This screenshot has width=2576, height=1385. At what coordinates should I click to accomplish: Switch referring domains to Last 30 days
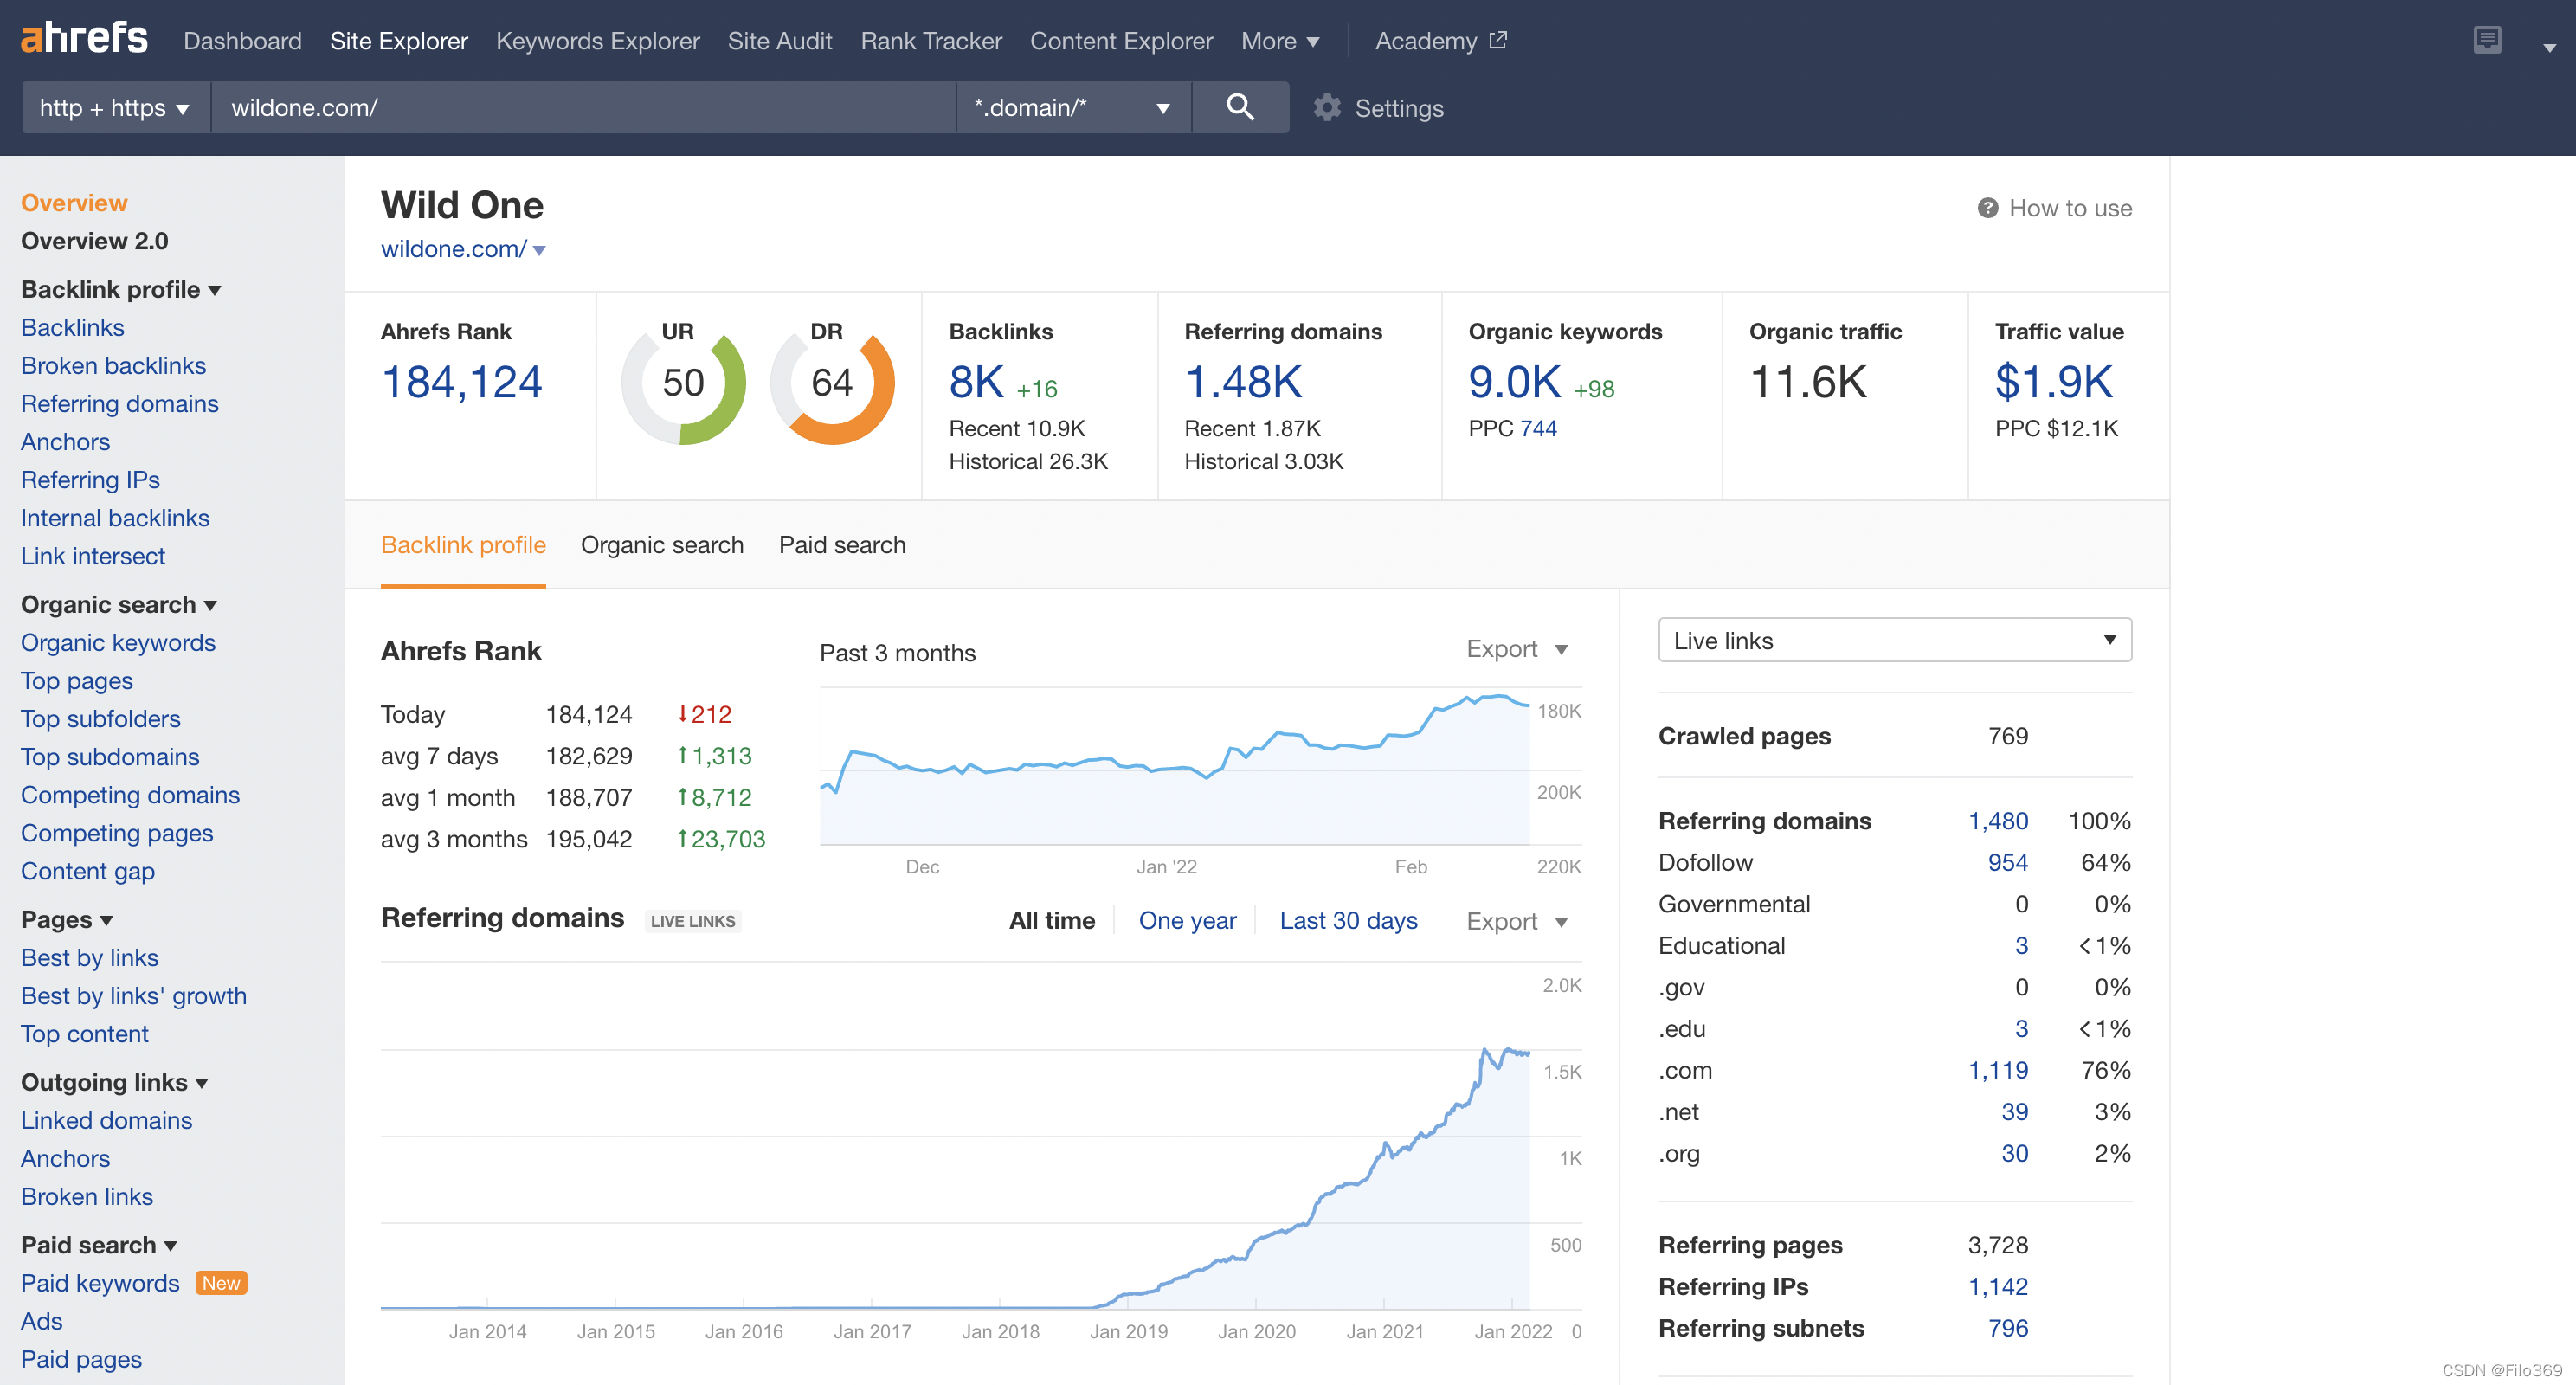point(1348,920)
